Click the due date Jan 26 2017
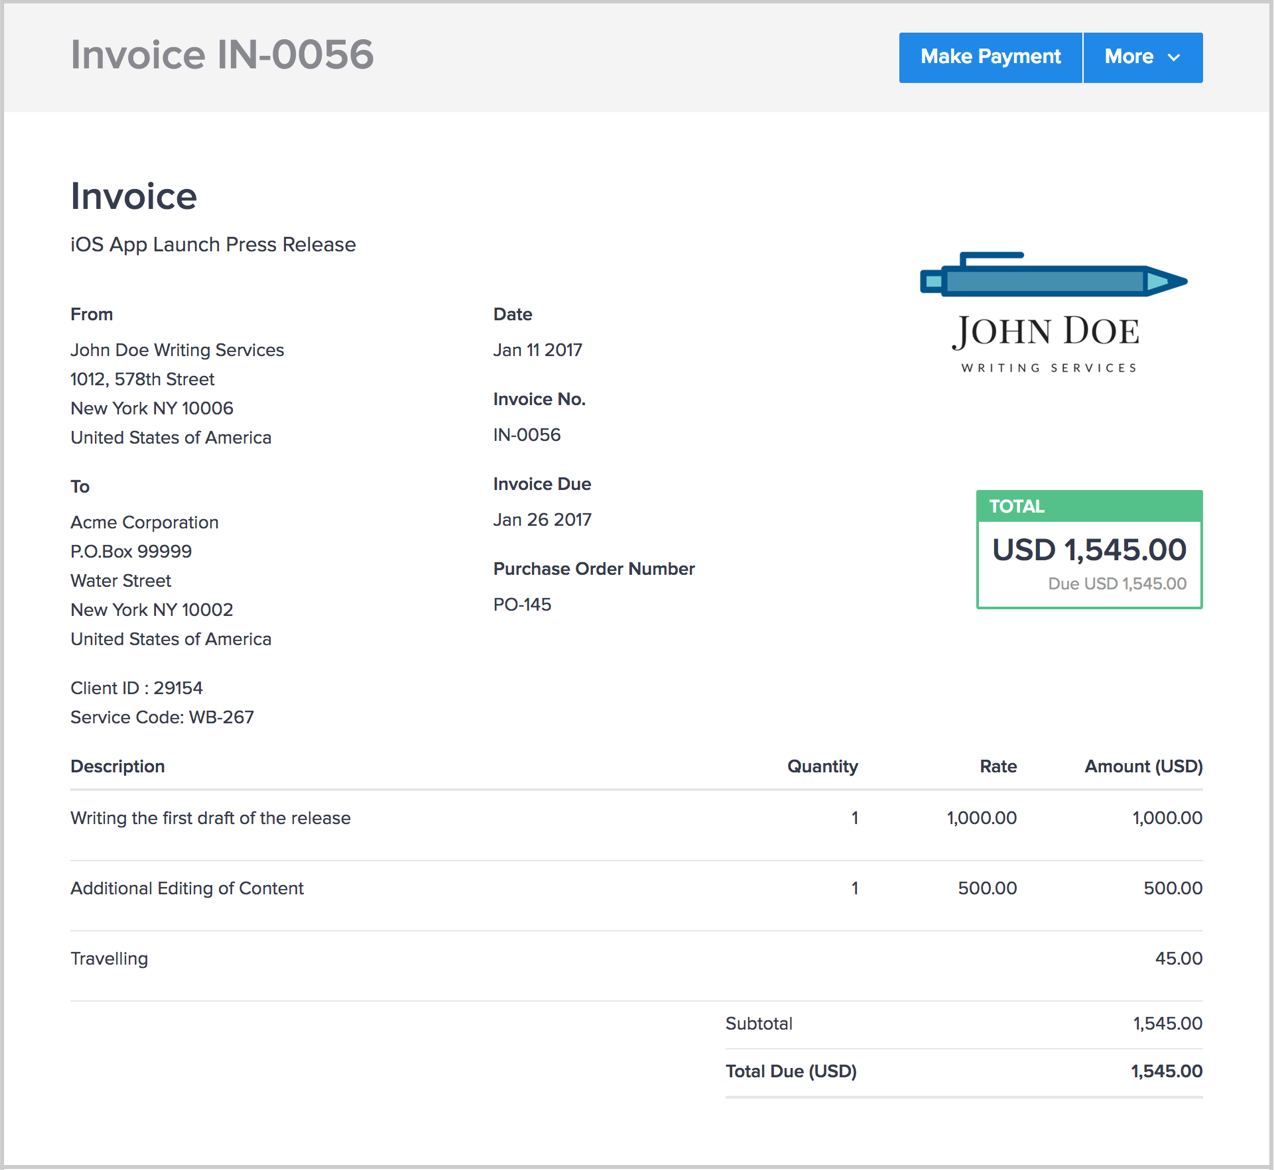 point(542,520)
